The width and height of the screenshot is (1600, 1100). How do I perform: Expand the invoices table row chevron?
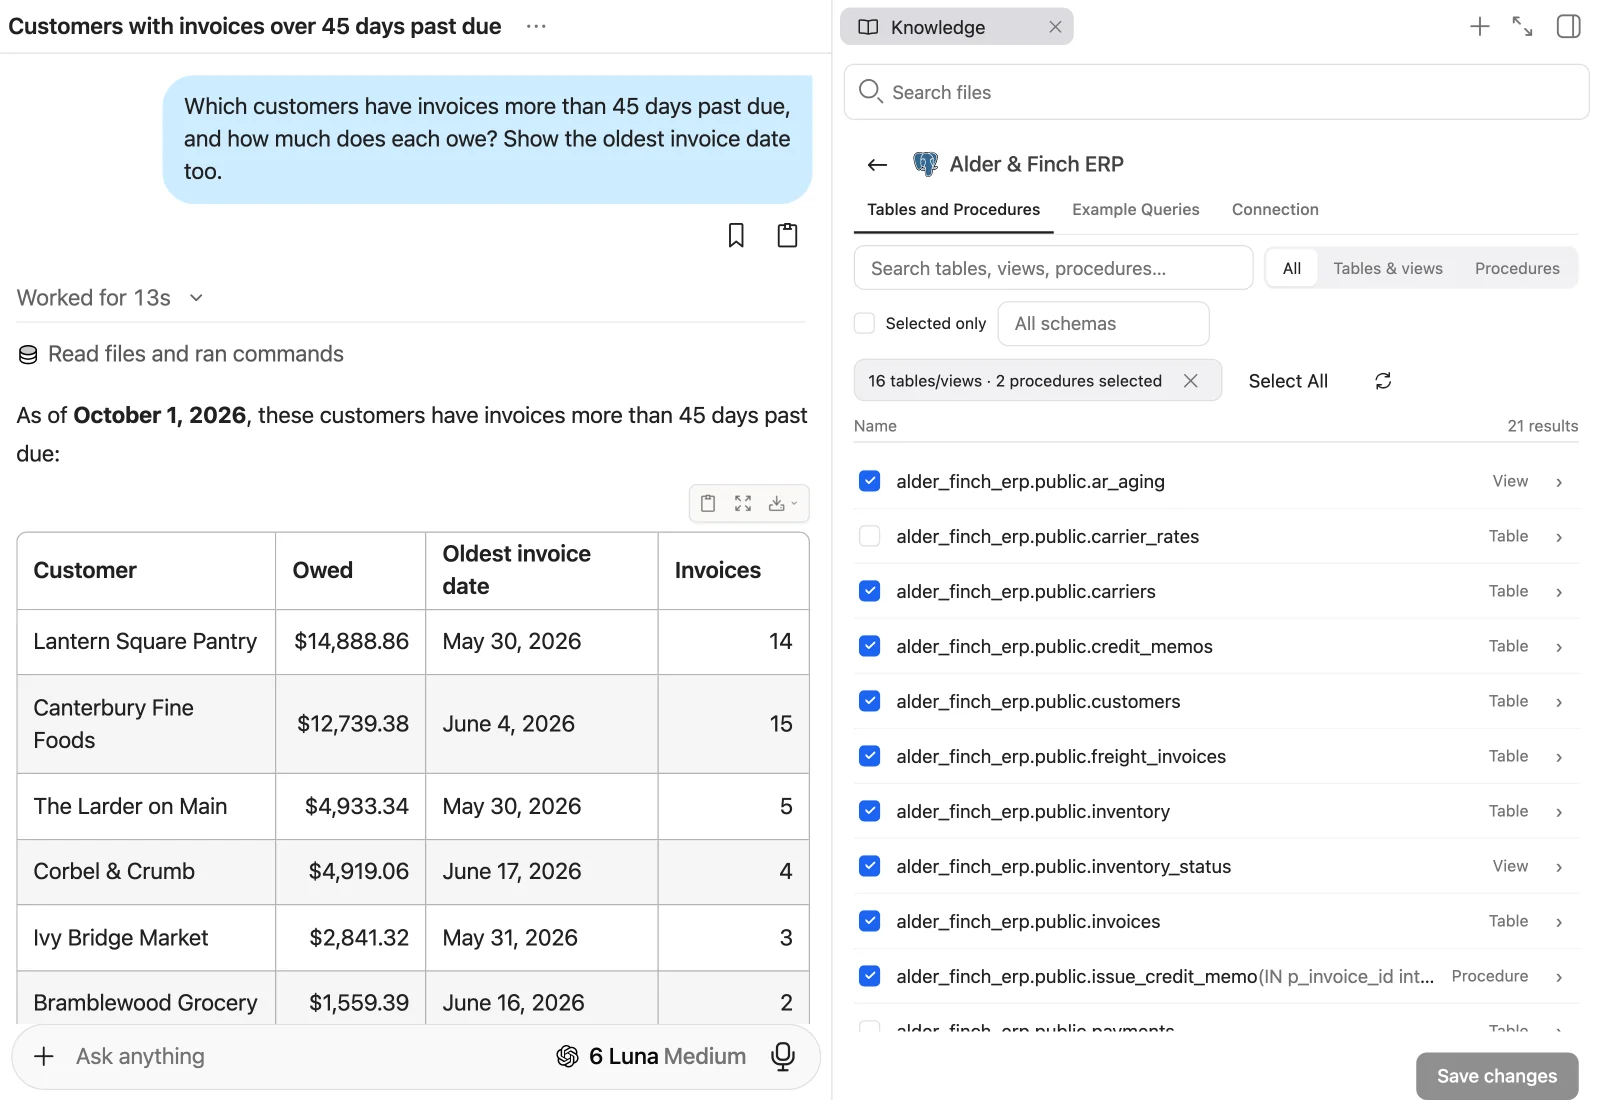coord(1559,922)
